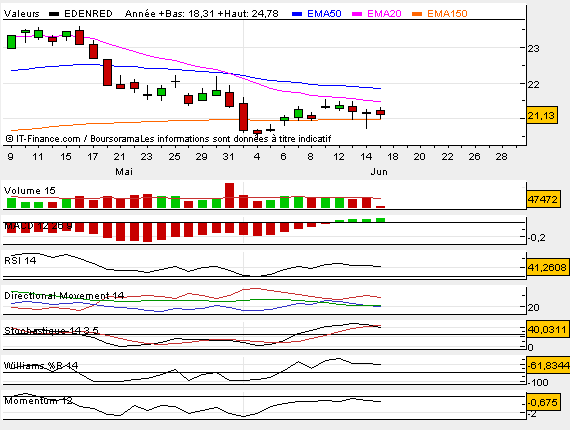The image size is (570, 430).
Task: Click the Volume 15 panel title
Action: [29, 190]
